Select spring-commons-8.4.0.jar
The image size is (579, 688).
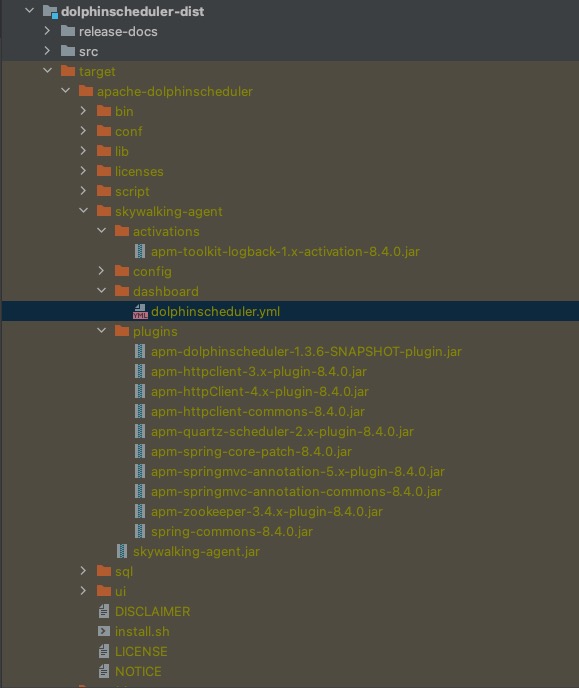(x=232, y=532)
